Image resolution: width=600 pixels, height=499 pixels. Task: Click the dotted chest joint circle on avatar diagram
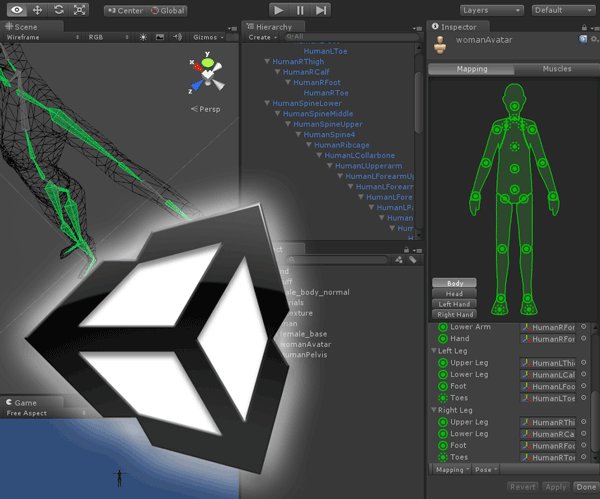(x=515, y=146)
